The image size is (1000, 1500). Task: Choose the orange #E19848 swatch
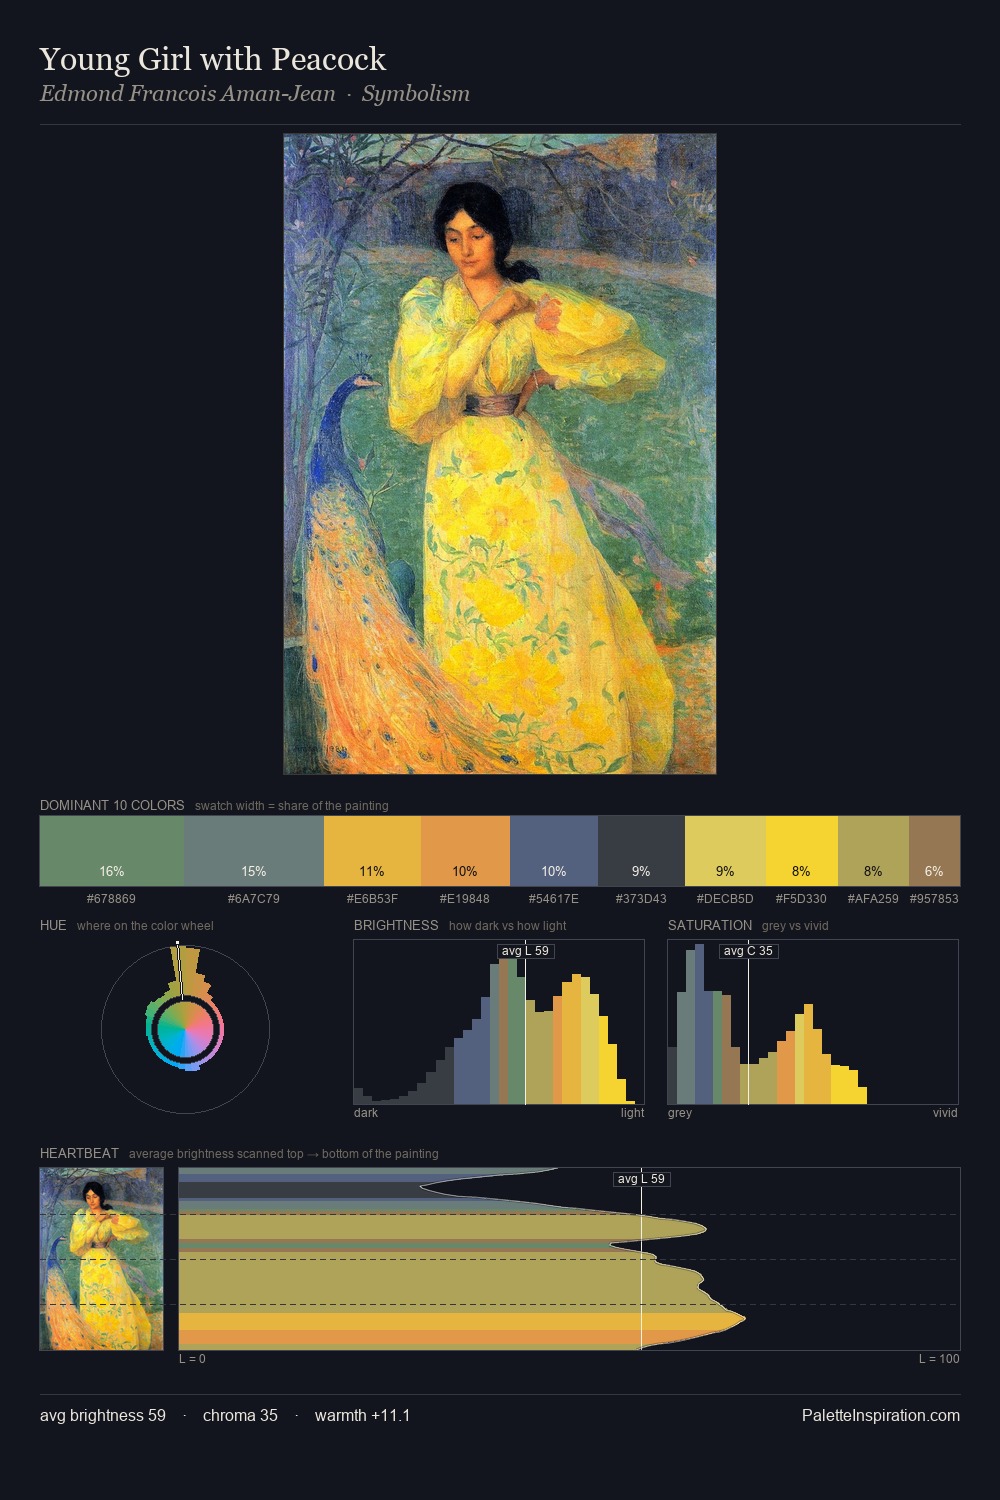(465, 851)
